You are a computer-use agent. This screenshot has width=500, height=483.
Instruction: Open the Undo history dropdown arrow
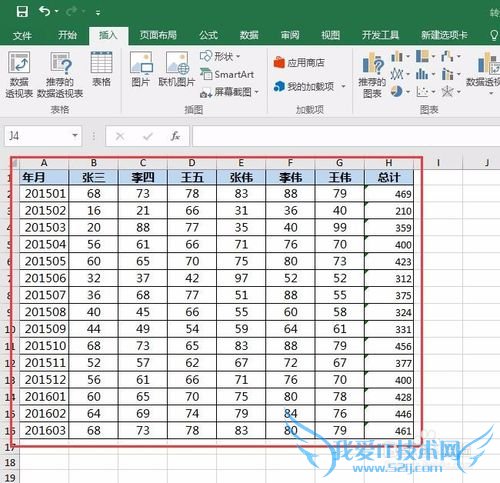point(57,12)
